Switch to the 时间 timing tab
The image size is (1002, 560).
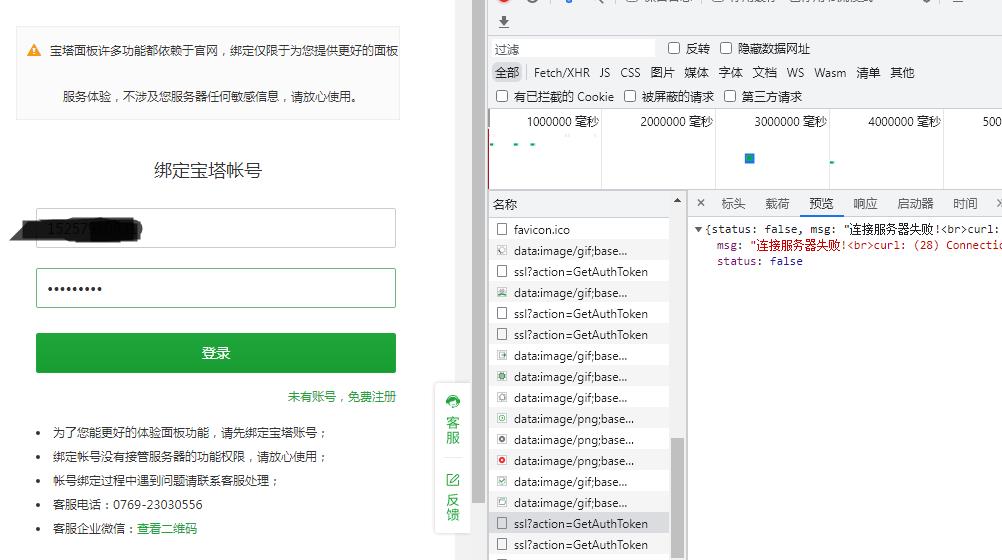[x=965, y=203]
